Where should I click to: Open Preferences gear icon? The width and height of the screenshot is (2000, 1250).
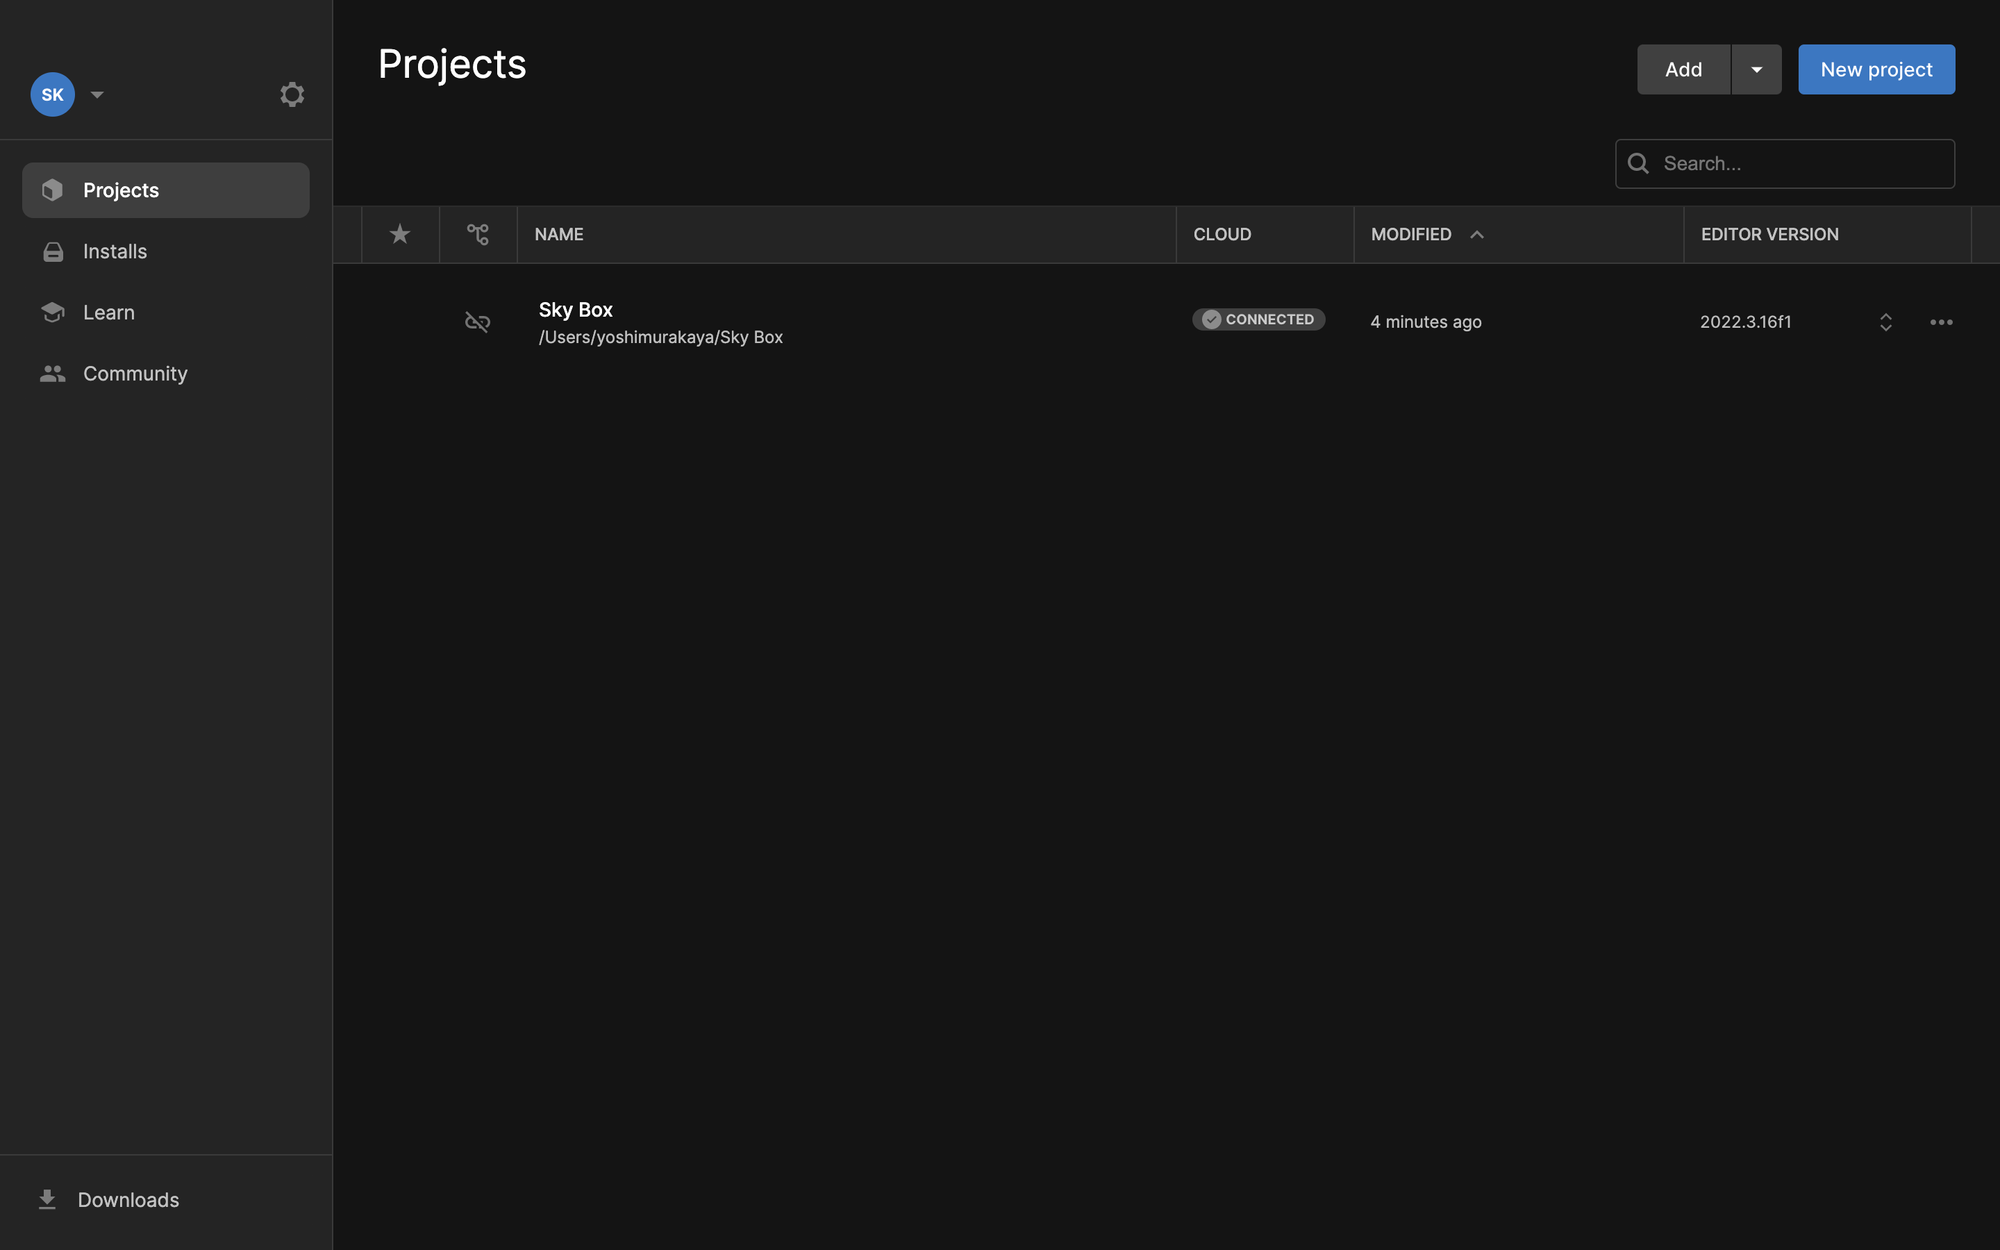(x=292, y=94)
